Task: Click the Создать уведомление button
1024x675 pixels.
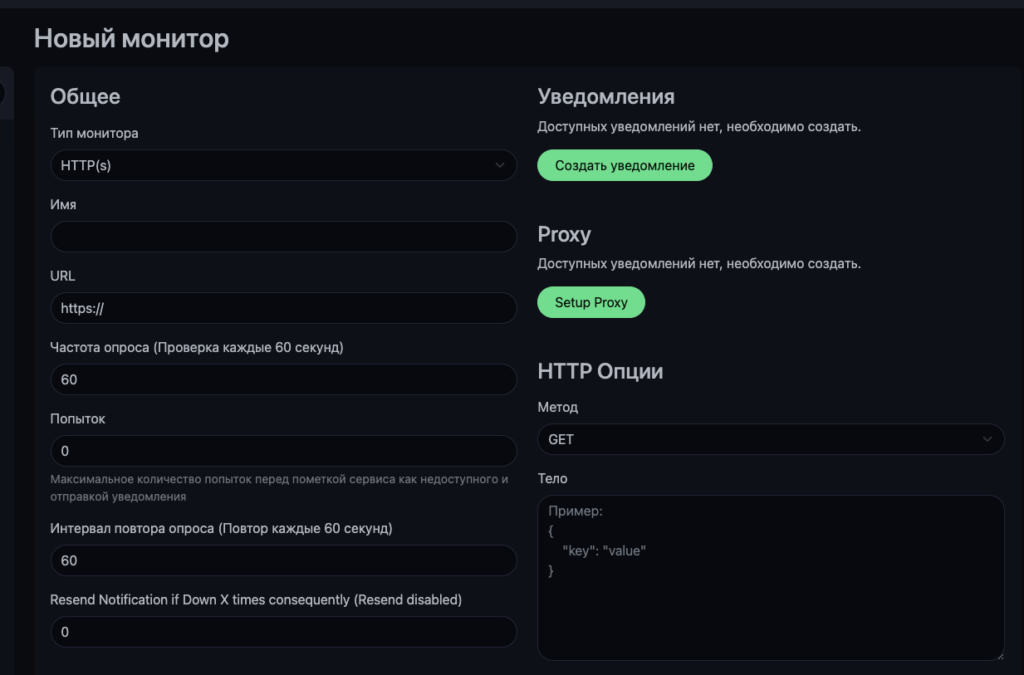Action: (624, 165)
